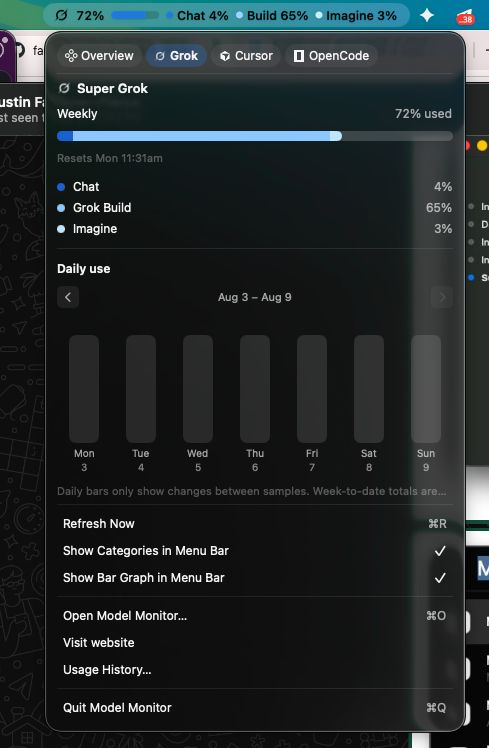
Task: Click the Super Grok logo icon
Action: [64, 88]
